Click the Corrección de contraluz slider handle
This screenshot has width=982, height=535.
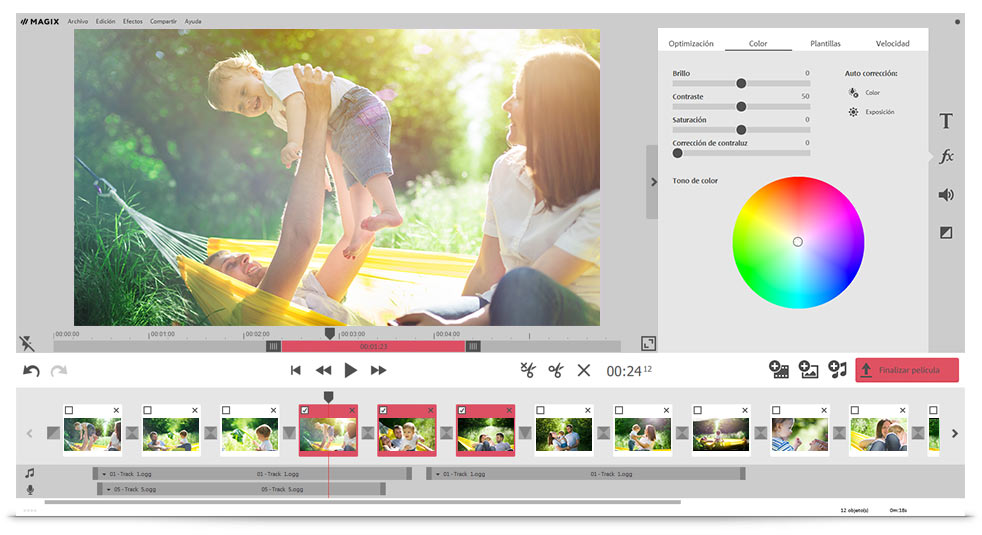pyautogui.click(x=677, y=153)
